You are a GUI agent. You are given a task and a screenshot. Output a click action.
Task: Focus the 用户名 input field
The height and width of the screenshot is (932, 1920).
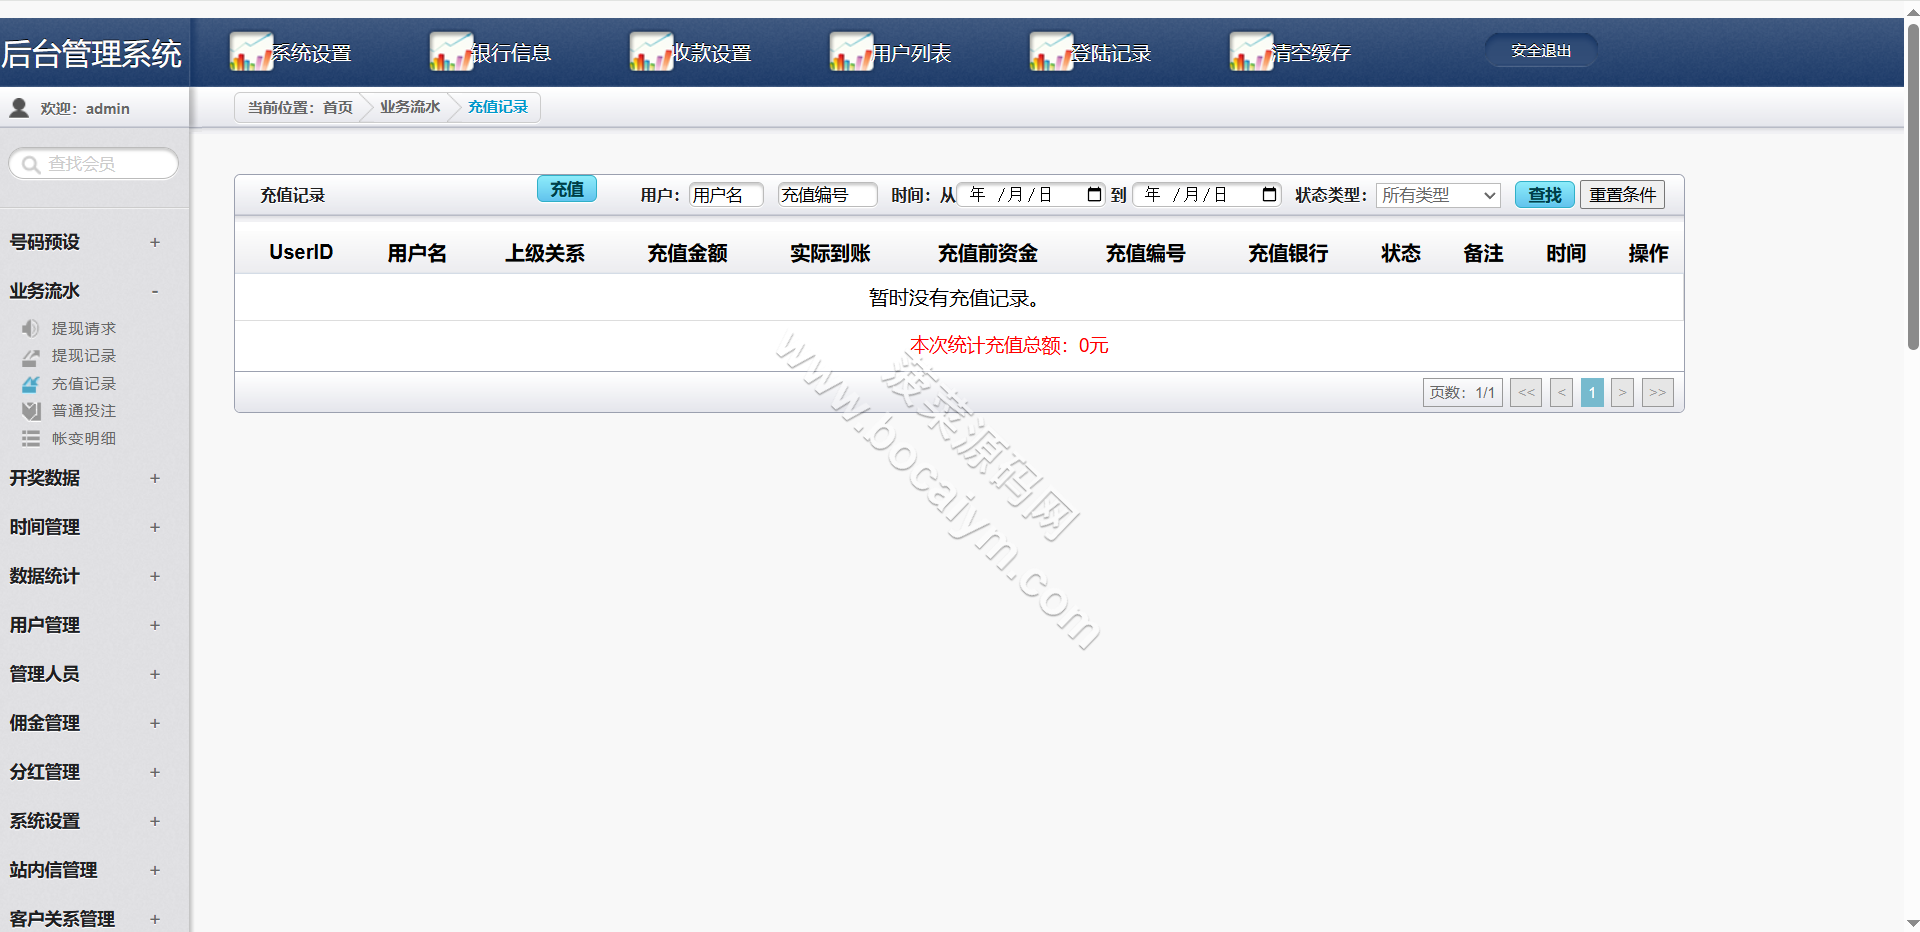[726, 195]
